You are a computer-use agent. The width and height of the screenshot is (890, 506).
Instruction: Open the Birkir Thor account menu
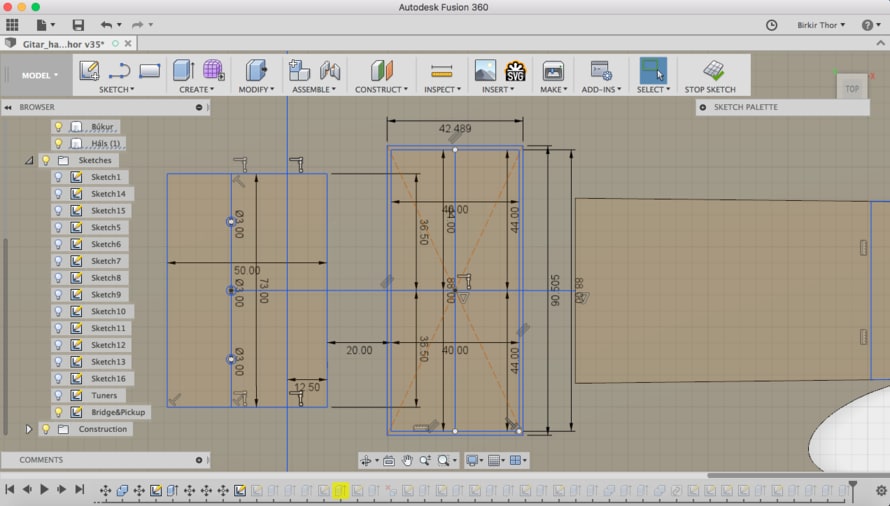click(x=821, y=25)
